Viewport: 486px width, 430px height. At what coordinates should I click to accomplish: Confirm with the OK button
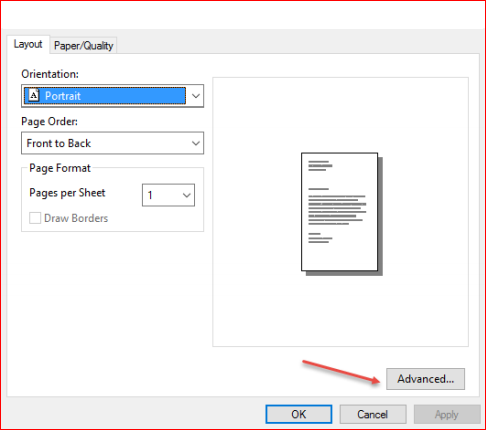pos(299,414)
